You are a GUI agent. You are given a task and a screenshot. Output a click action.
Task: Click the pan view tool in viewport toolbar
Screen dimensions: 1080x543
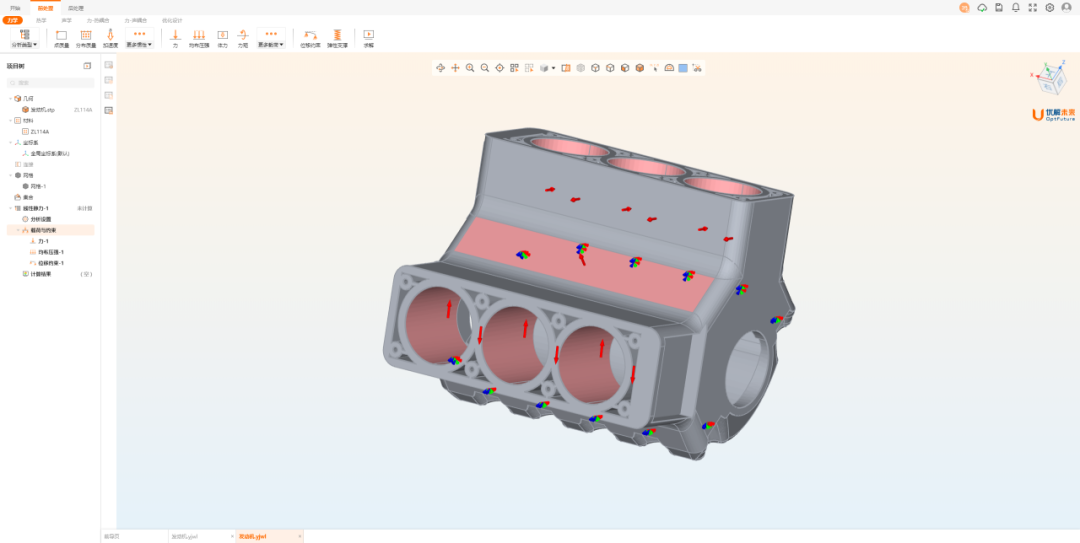455,68
